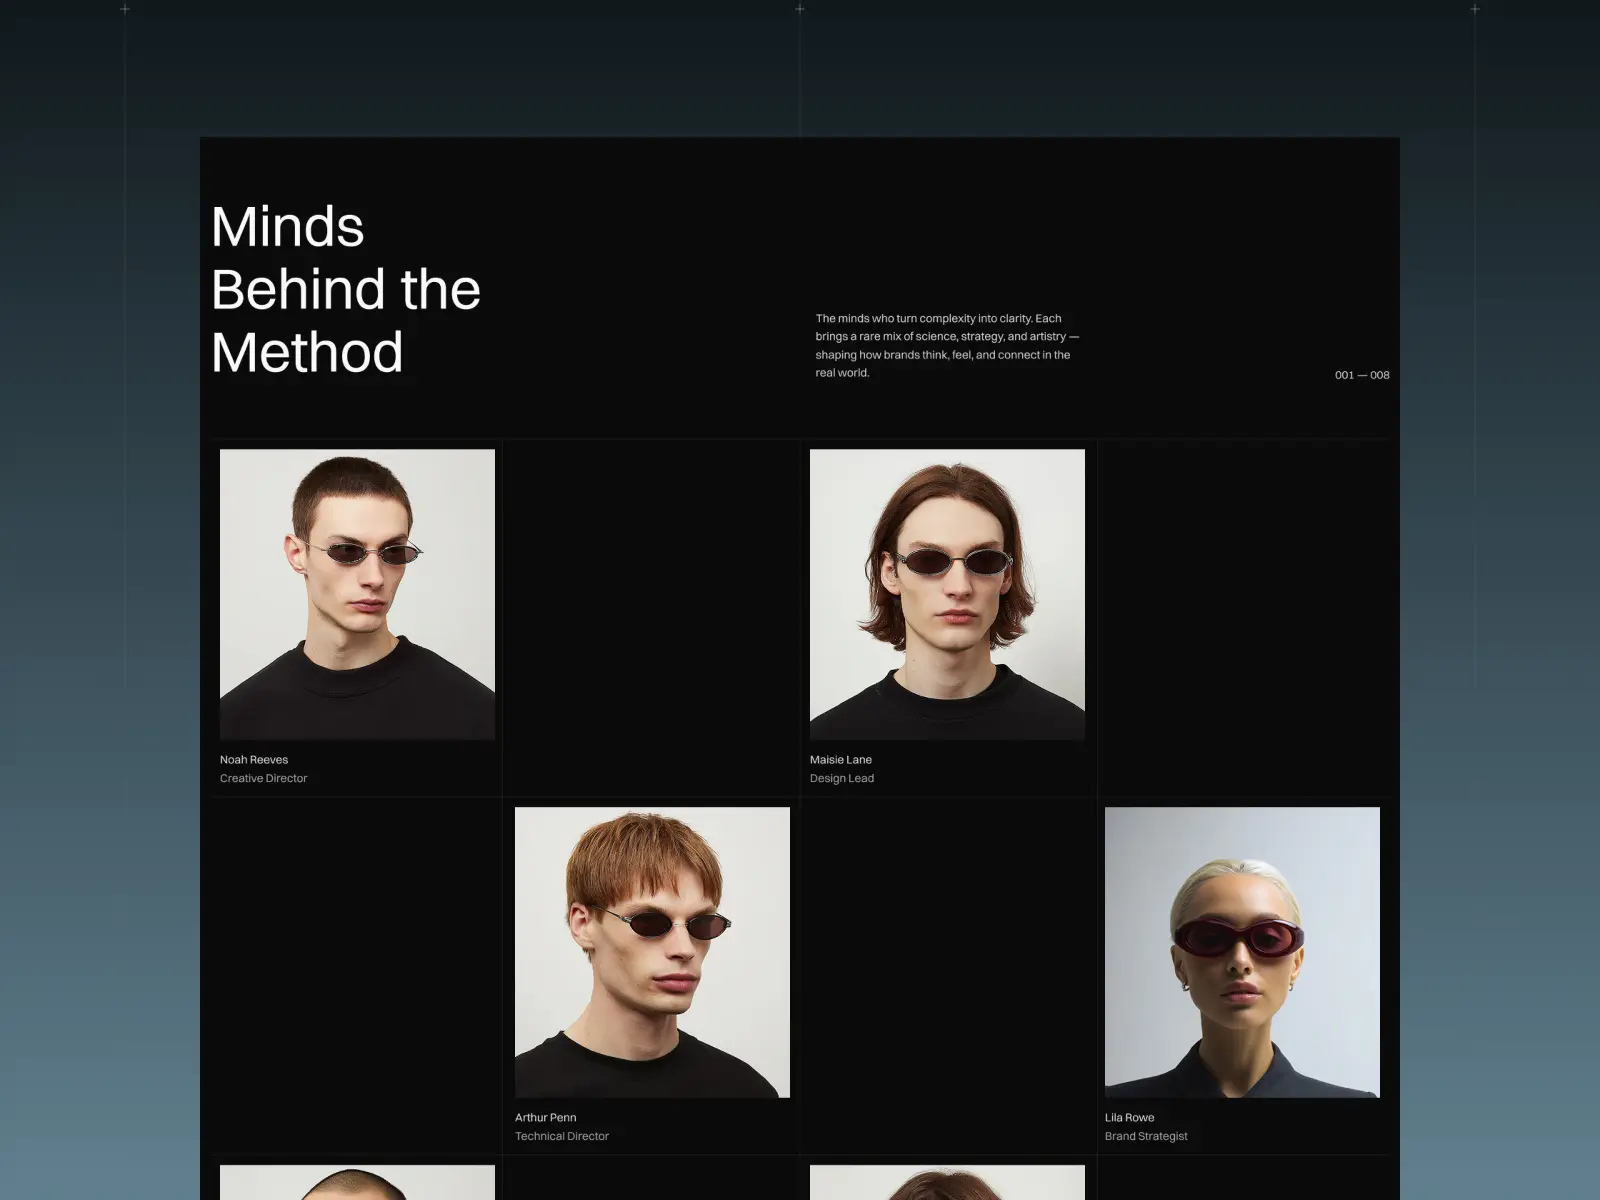Open Maisie Lane portrait photo

[947, 594]
